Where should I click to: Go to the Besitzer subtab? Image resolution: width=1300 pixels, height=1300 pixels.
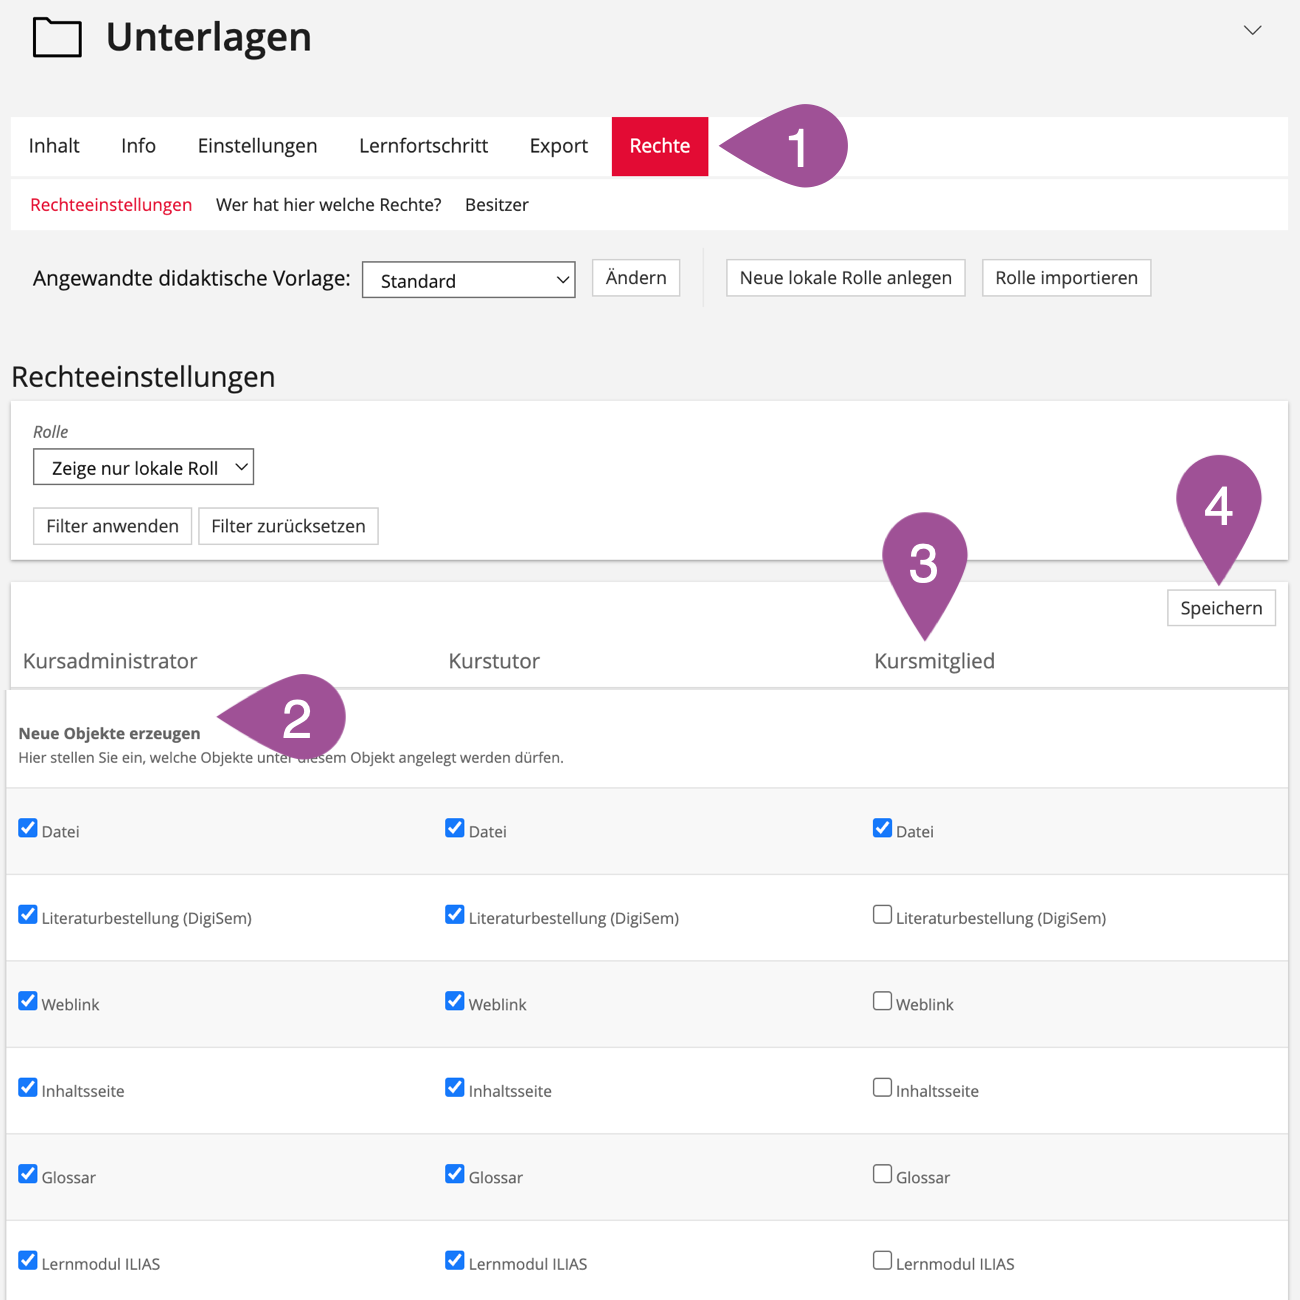(496, 205)
